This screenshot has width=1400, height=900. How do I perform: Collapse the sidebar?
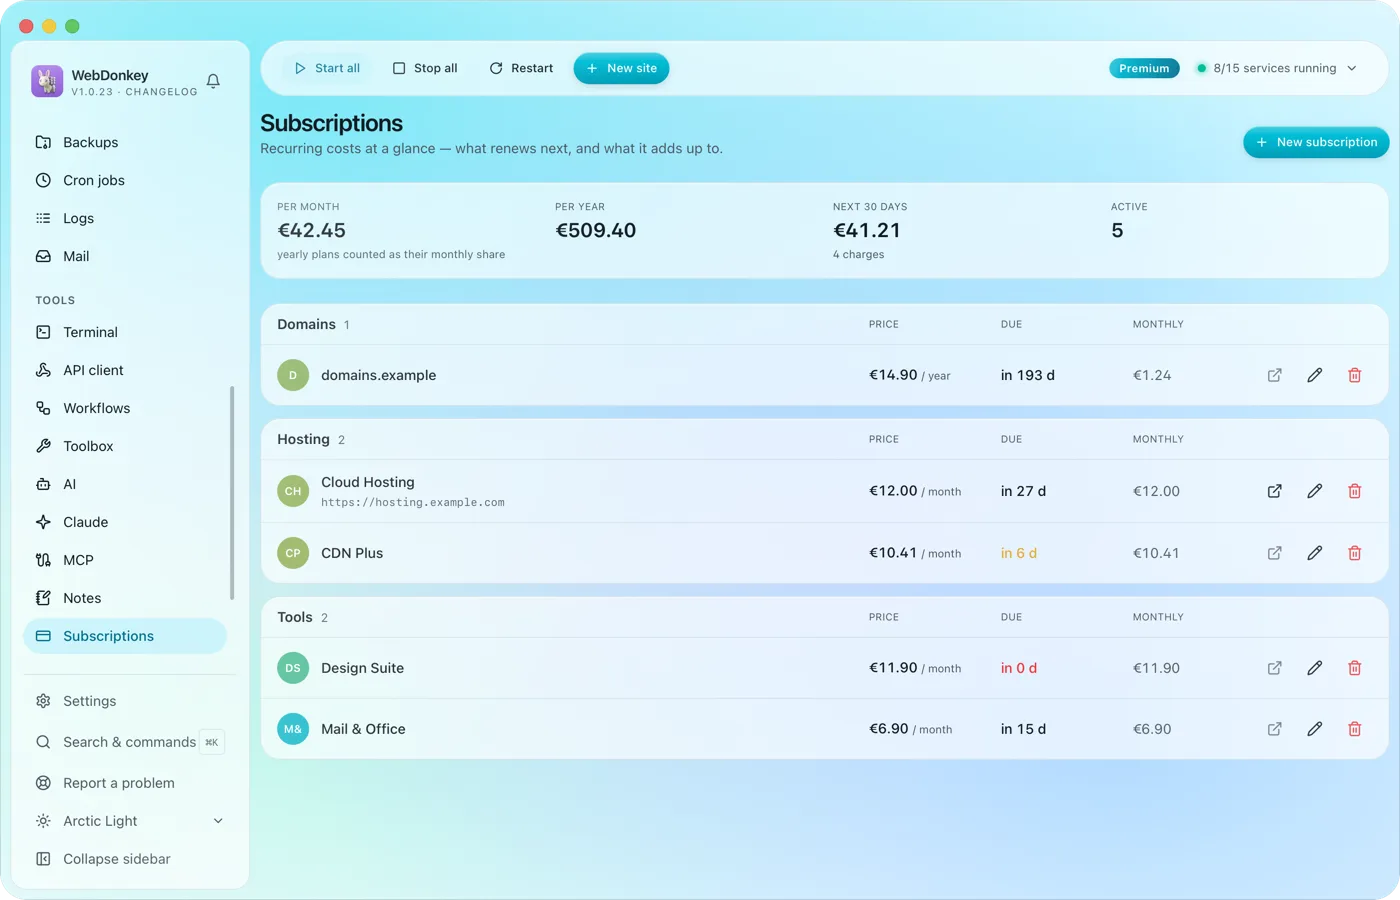point(130,859)
